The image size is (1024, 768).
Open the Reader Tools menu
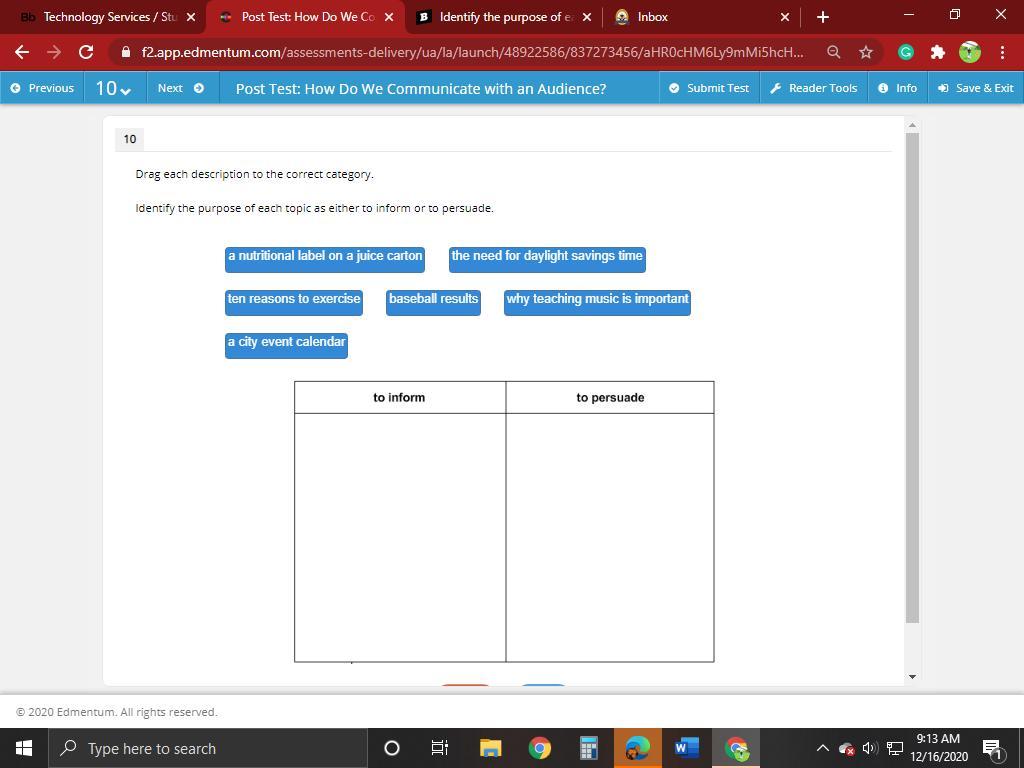point(813,88)
